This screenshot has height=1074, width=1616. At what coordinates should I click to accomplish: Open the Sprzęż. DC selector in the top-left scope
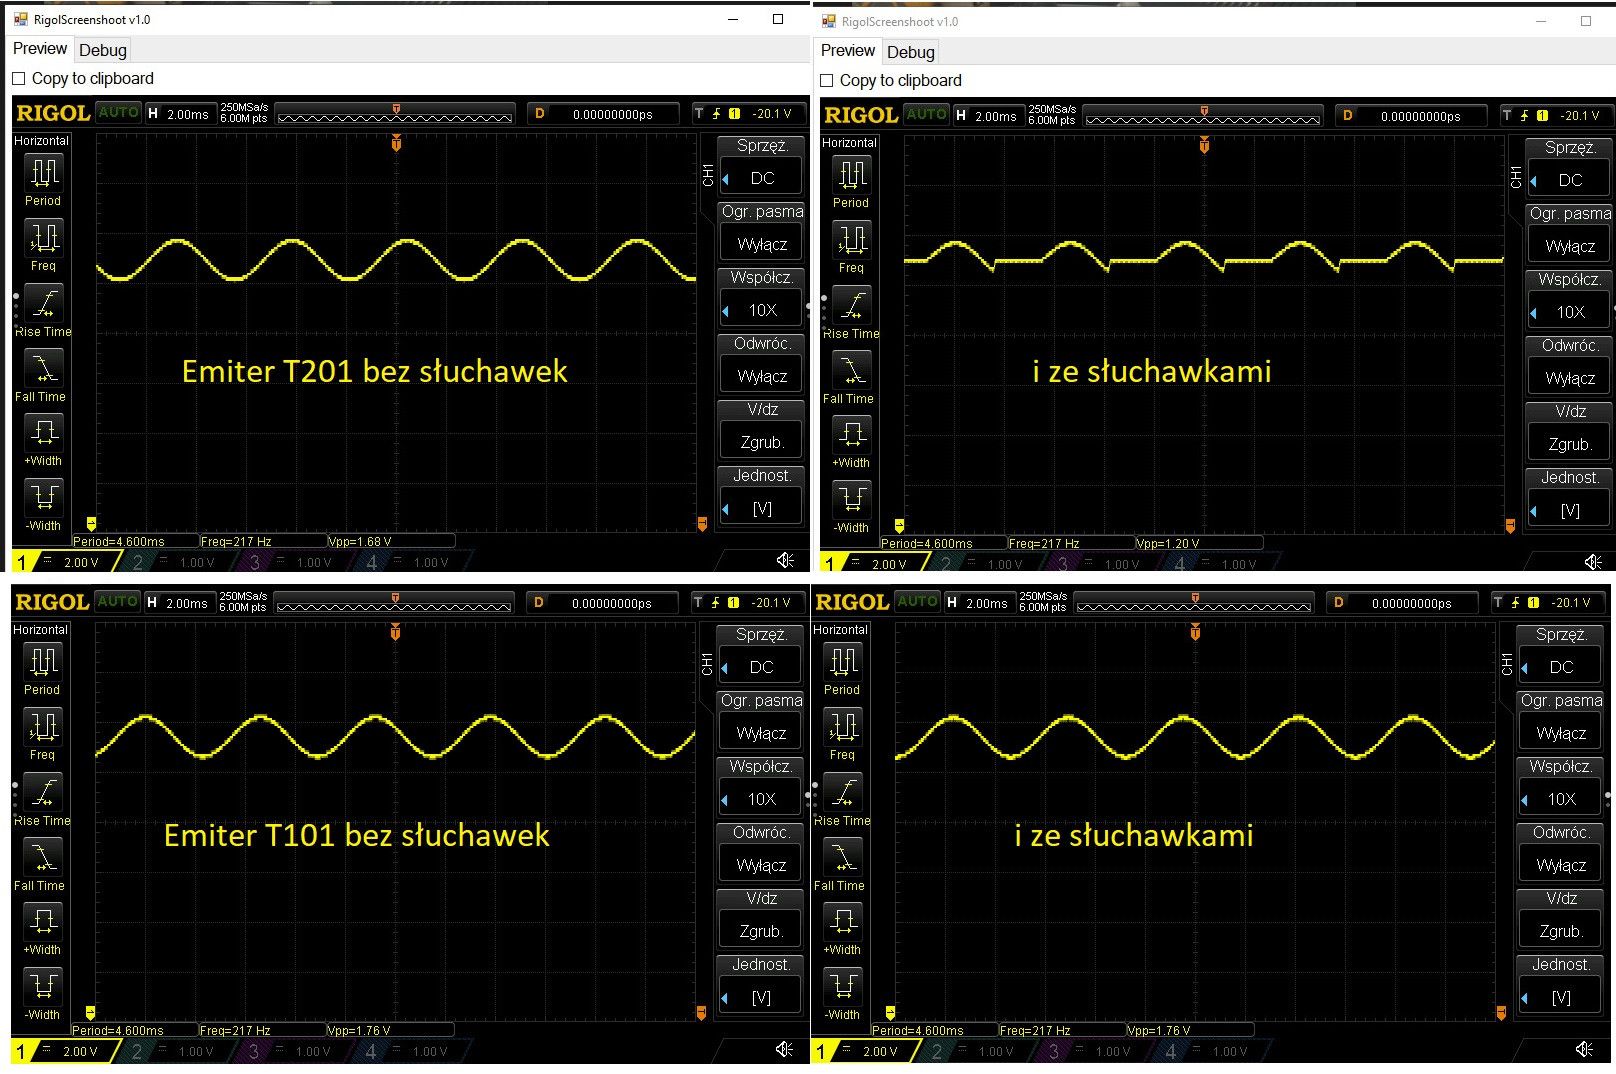(761, 178)
